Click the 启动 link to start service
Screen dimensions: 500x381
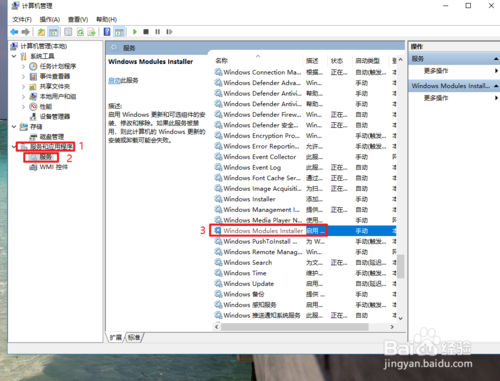[x=114, y=80]
